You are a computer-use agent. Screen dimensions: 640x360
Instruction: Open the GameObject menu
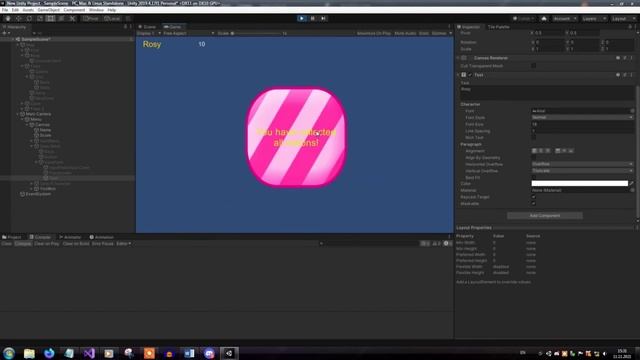coord(49,10)
